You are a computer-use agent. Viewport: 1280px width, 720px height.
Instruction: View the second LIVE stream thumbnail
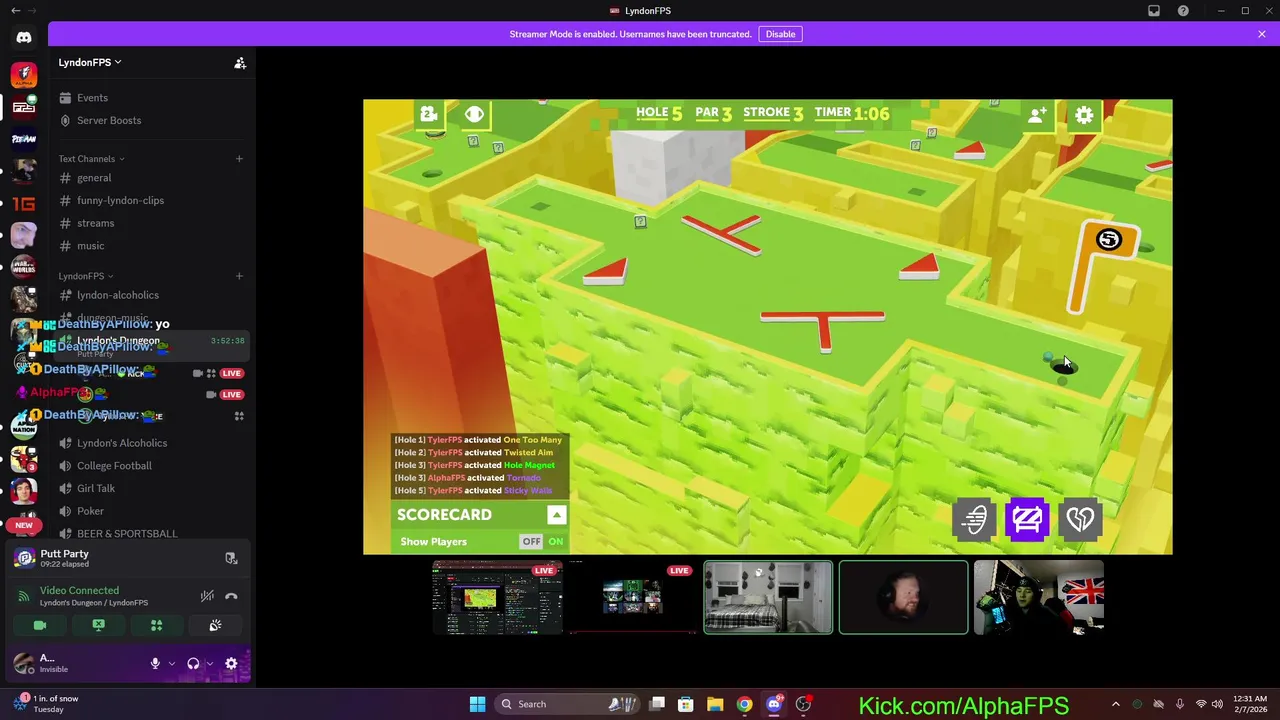(632, 598)
